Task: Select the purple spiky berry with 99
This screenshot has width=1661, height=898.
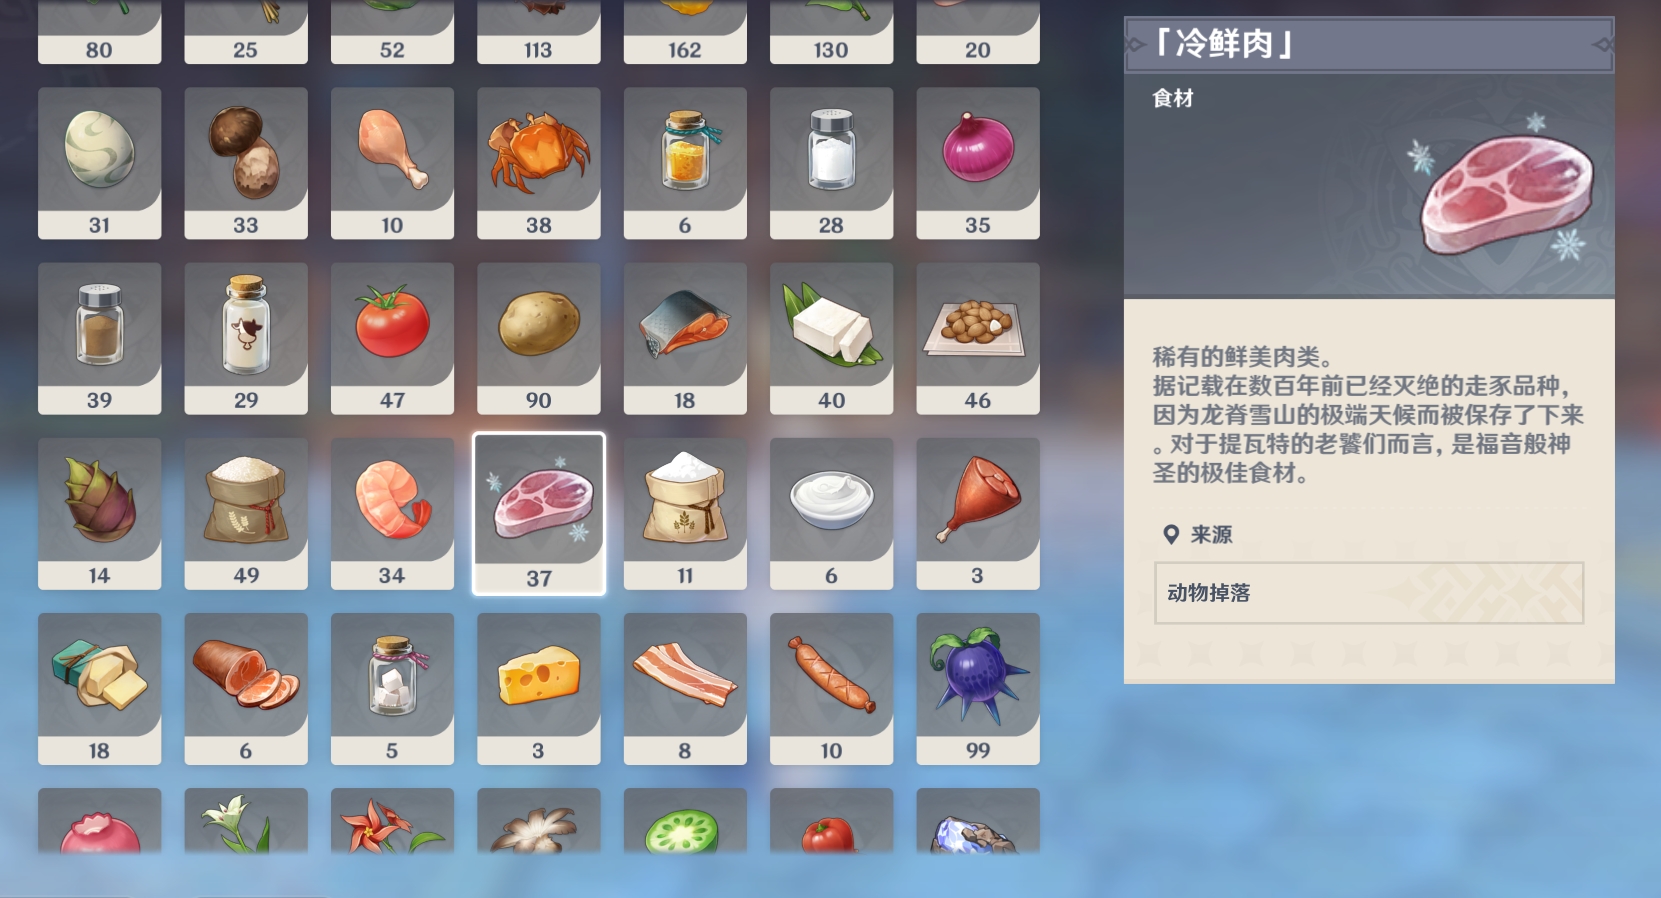Action: click(x=978, y=689)
